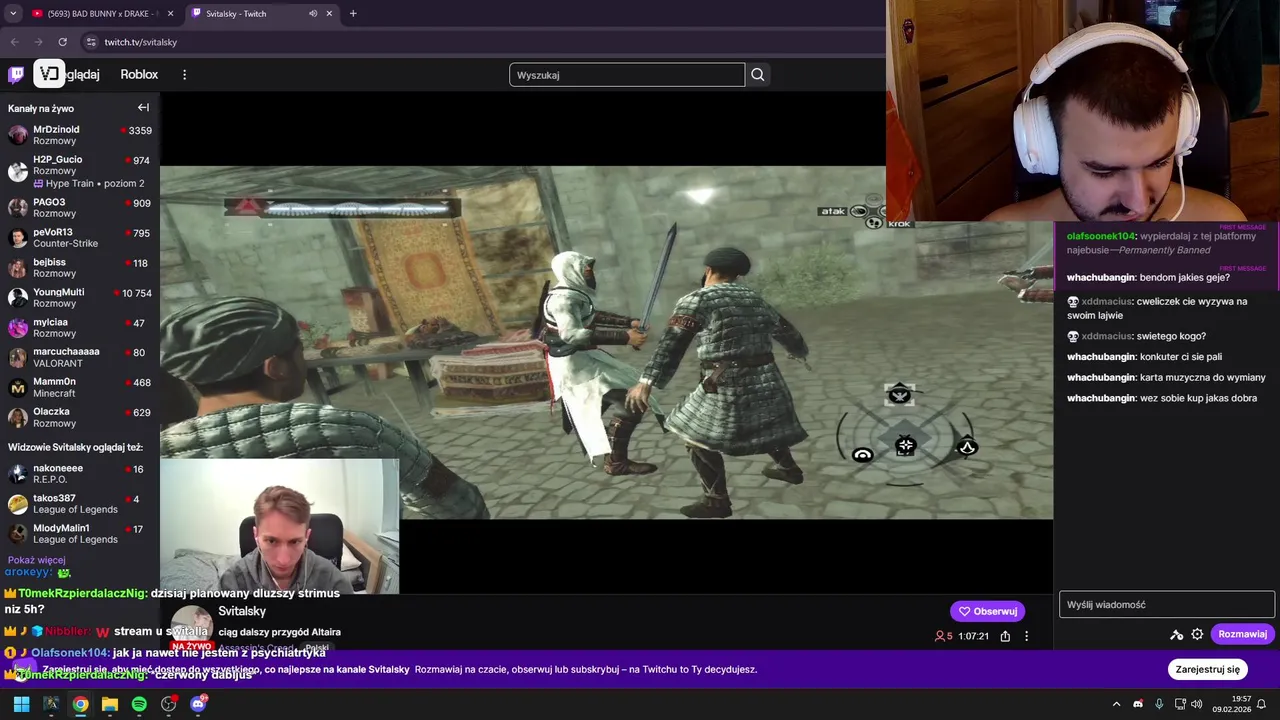The width and height of the screenshot is (1280, 720).
Task: Go back in the browser
Action: [14, 42]
